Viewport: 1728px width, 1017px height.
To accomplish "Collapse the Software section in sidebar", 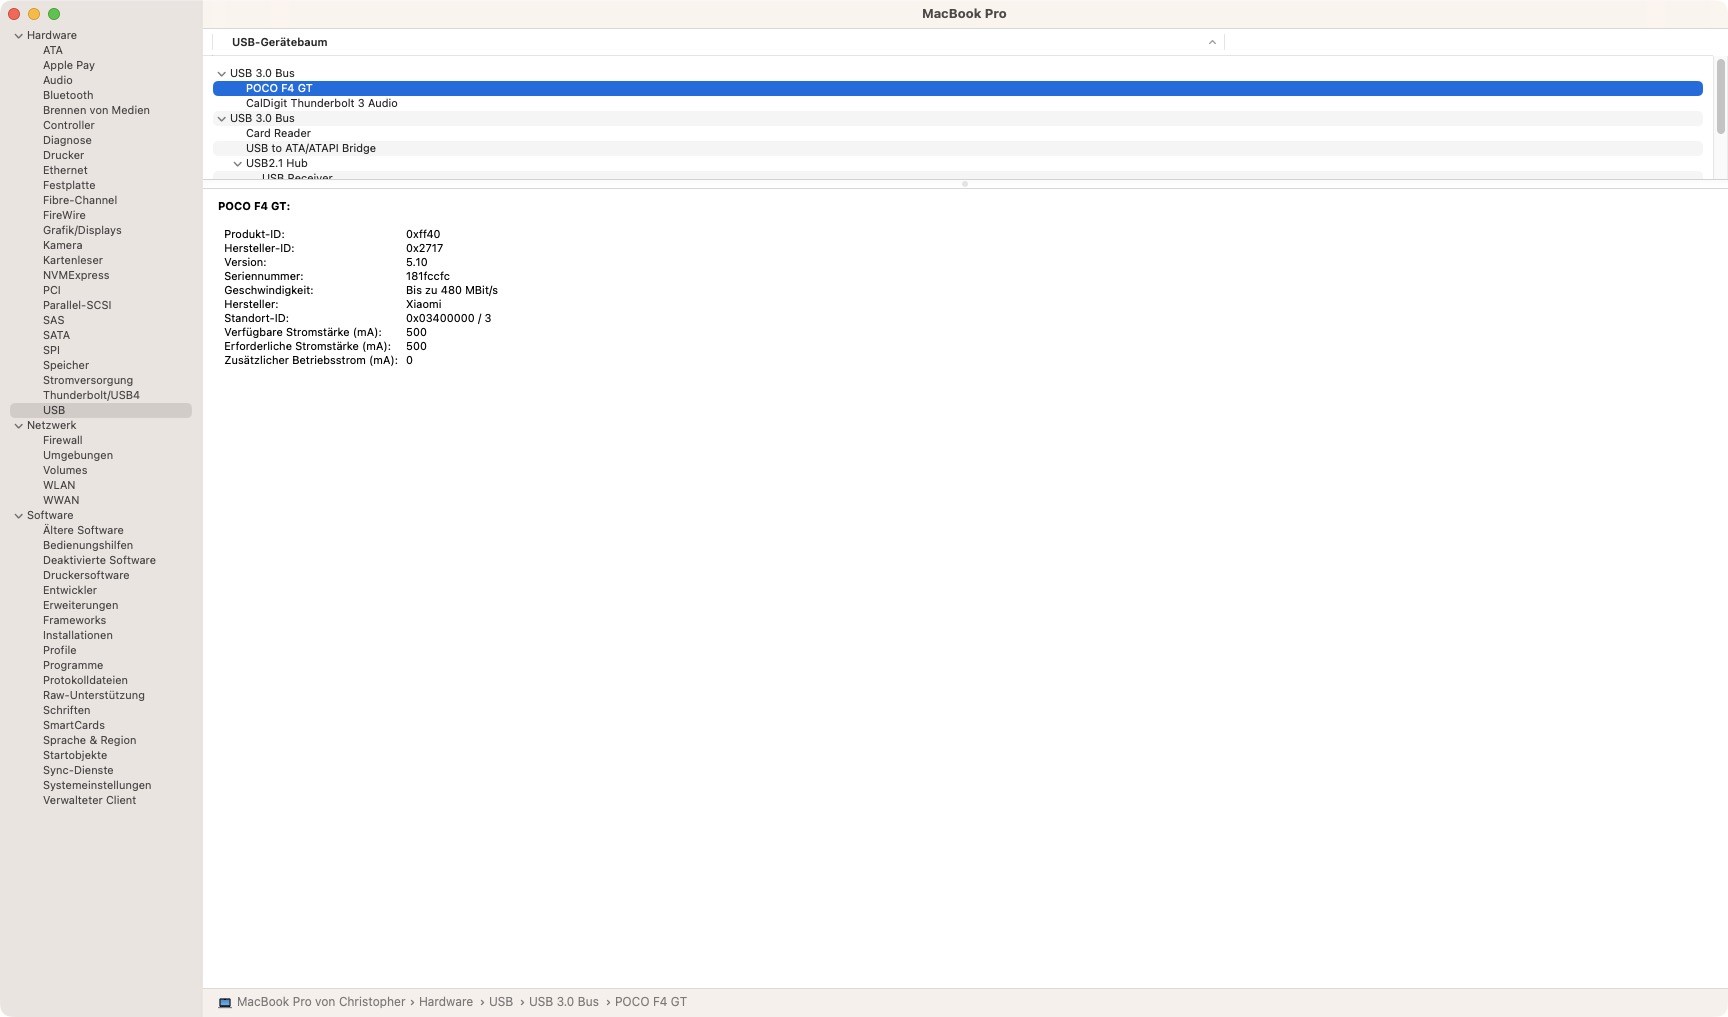I will coord(18,516).
